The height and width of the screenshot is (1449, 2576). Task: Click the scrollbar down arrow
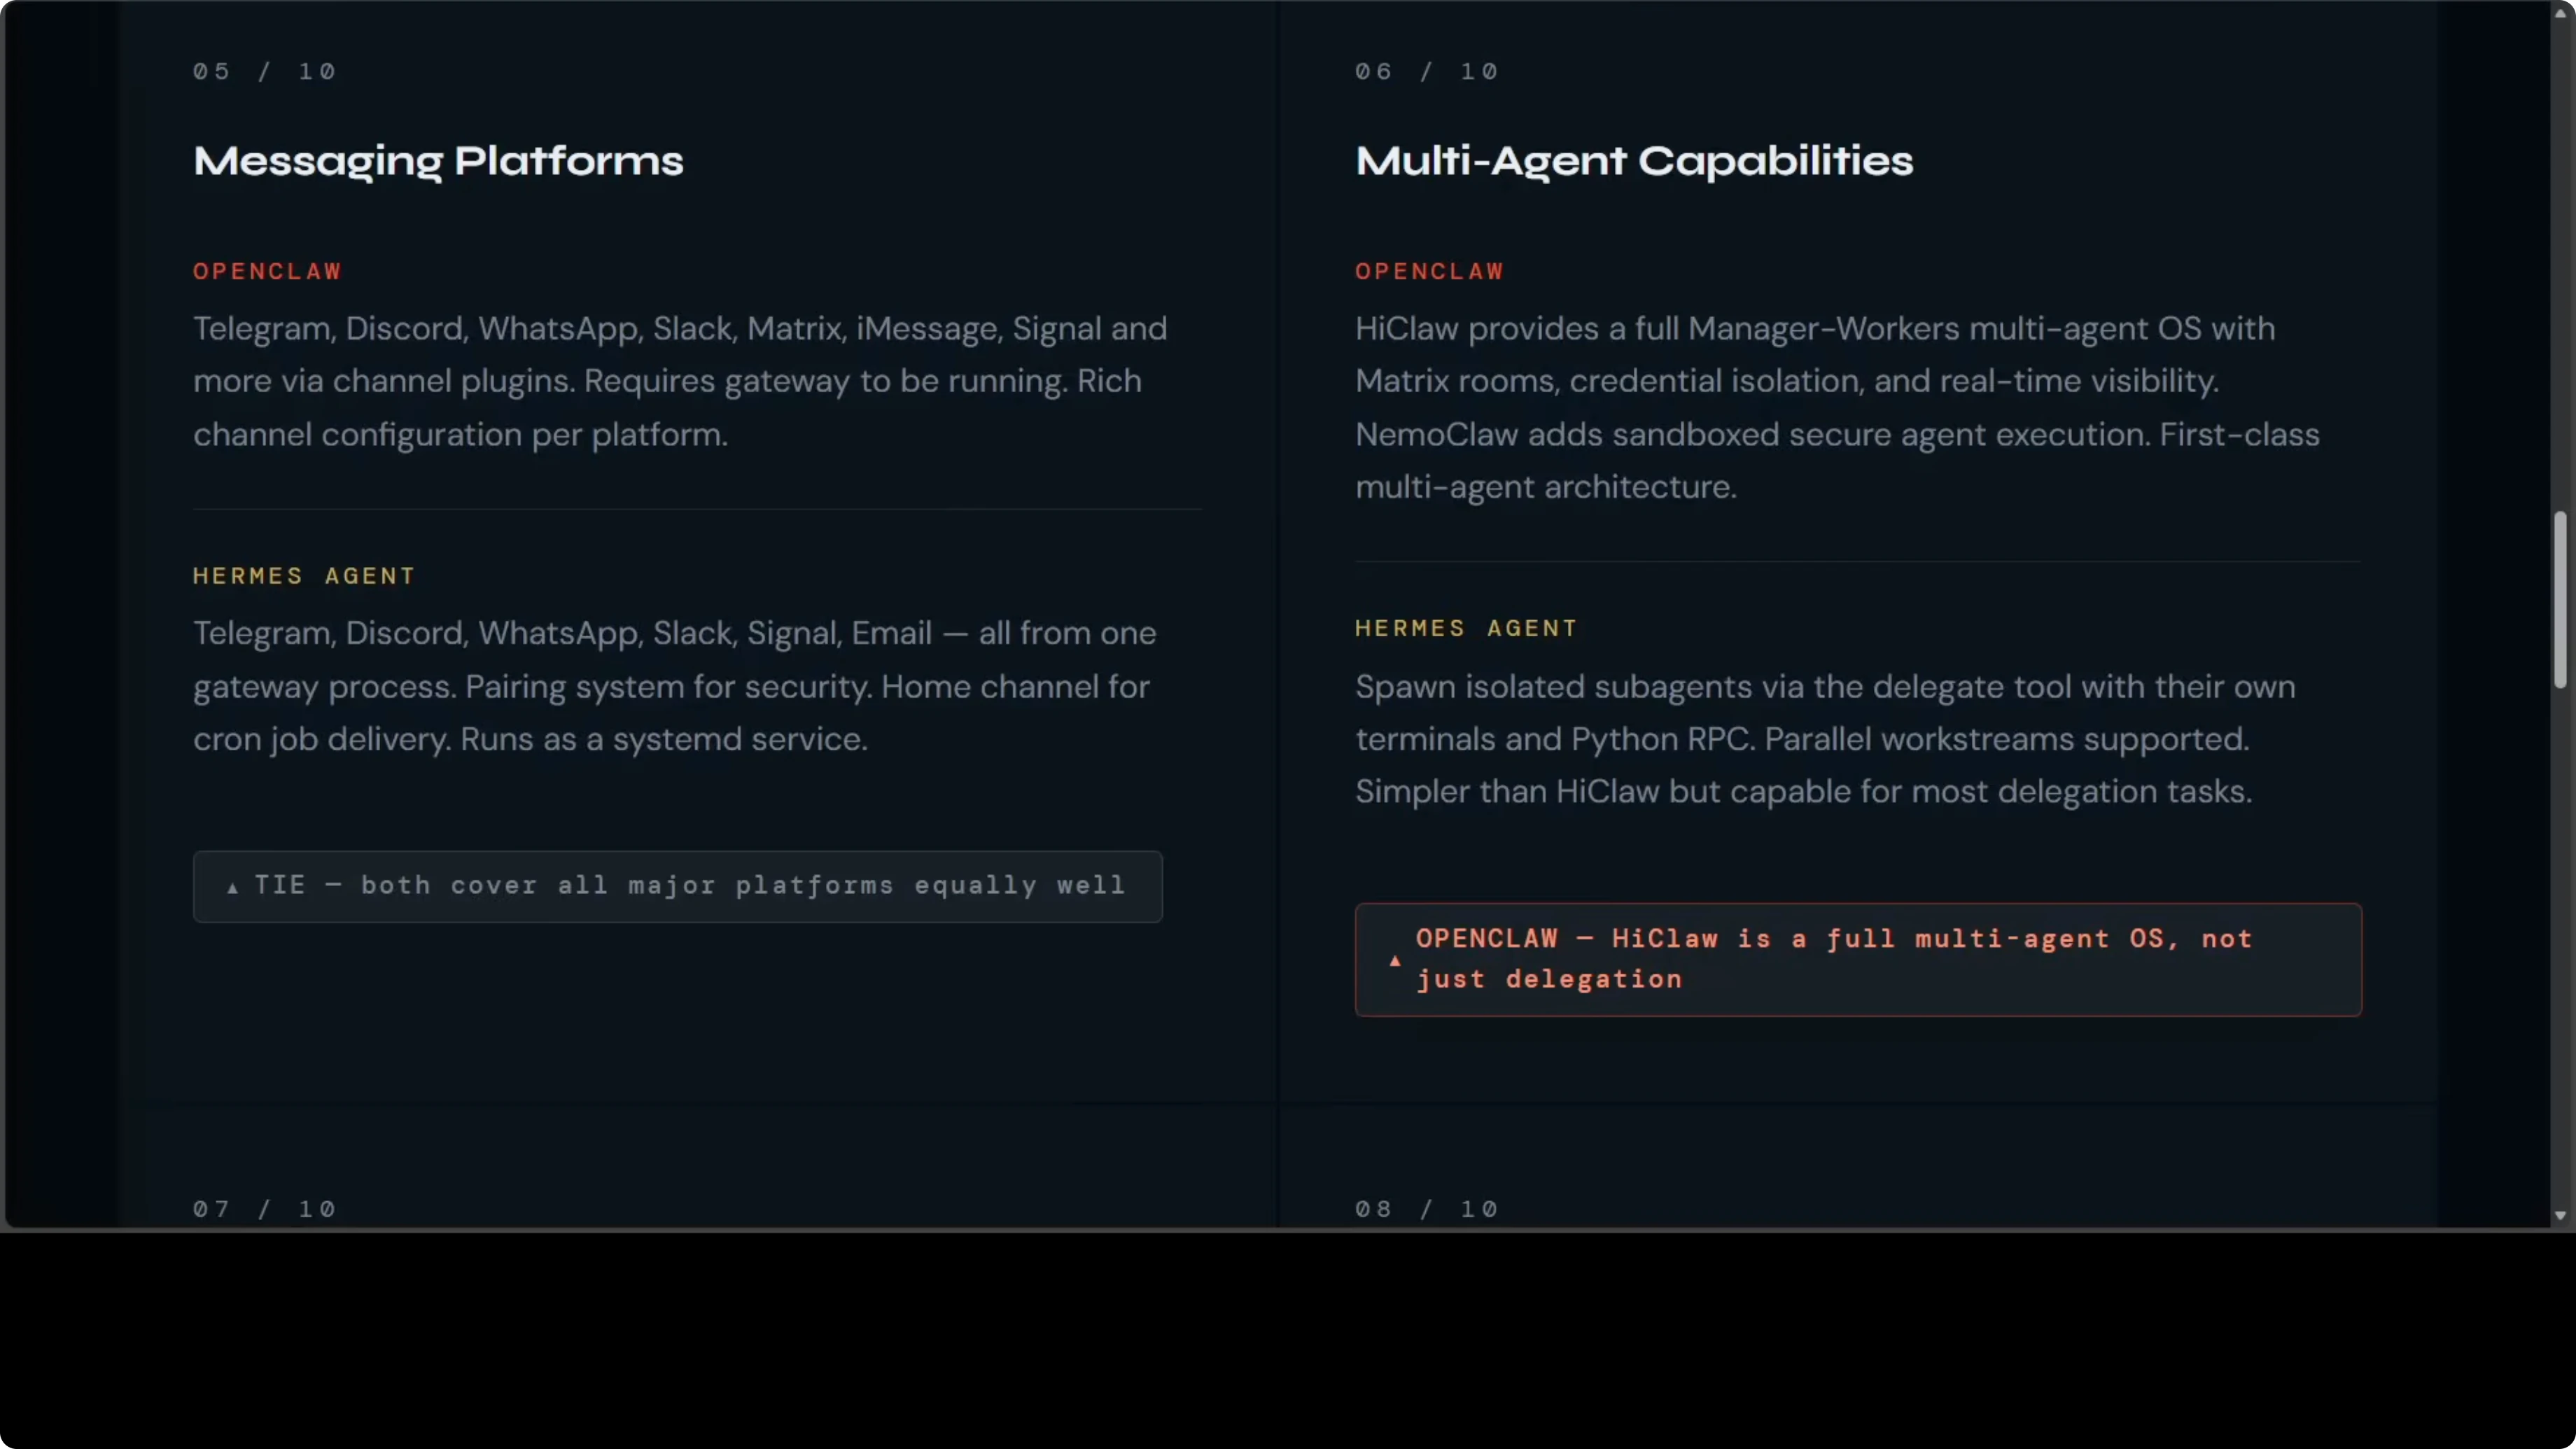click(x=2560, y=1215)
